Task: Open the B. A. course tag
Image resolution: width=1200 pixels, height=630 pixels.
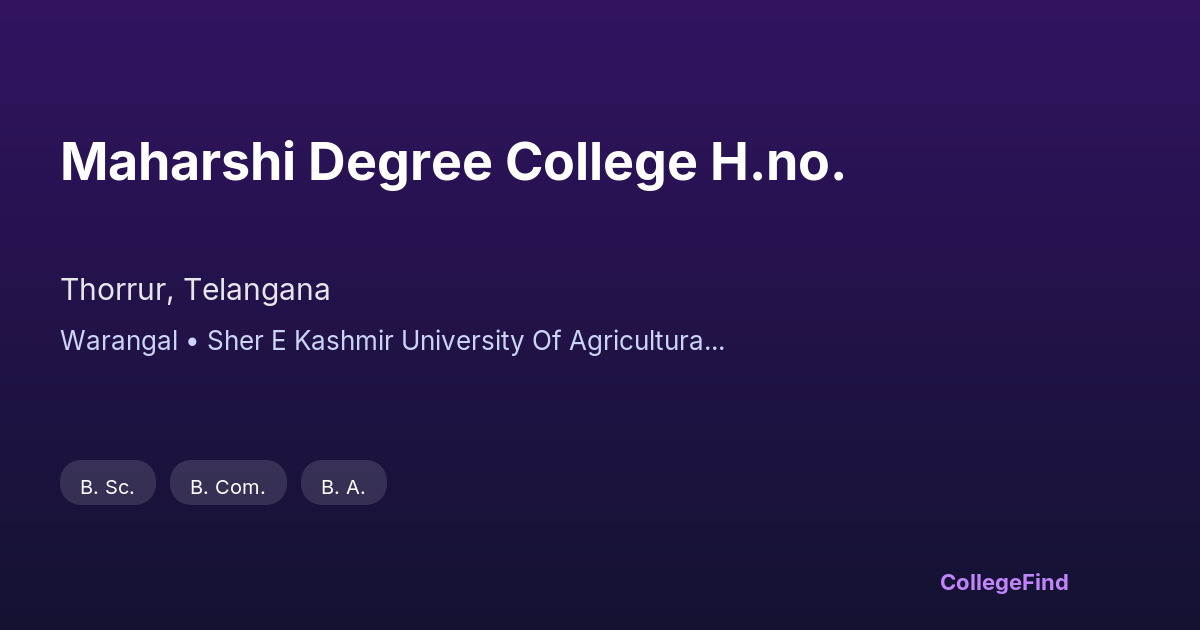Action: [x=343, y=487]
